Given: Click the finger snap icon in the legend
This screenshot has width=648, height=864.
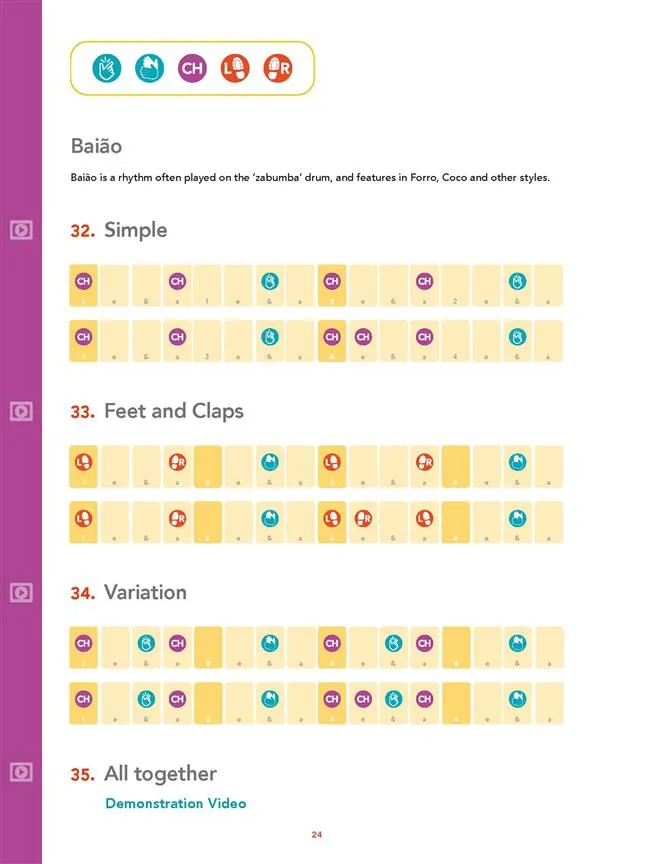Looking at the screenshot, I should pos(106,68).
